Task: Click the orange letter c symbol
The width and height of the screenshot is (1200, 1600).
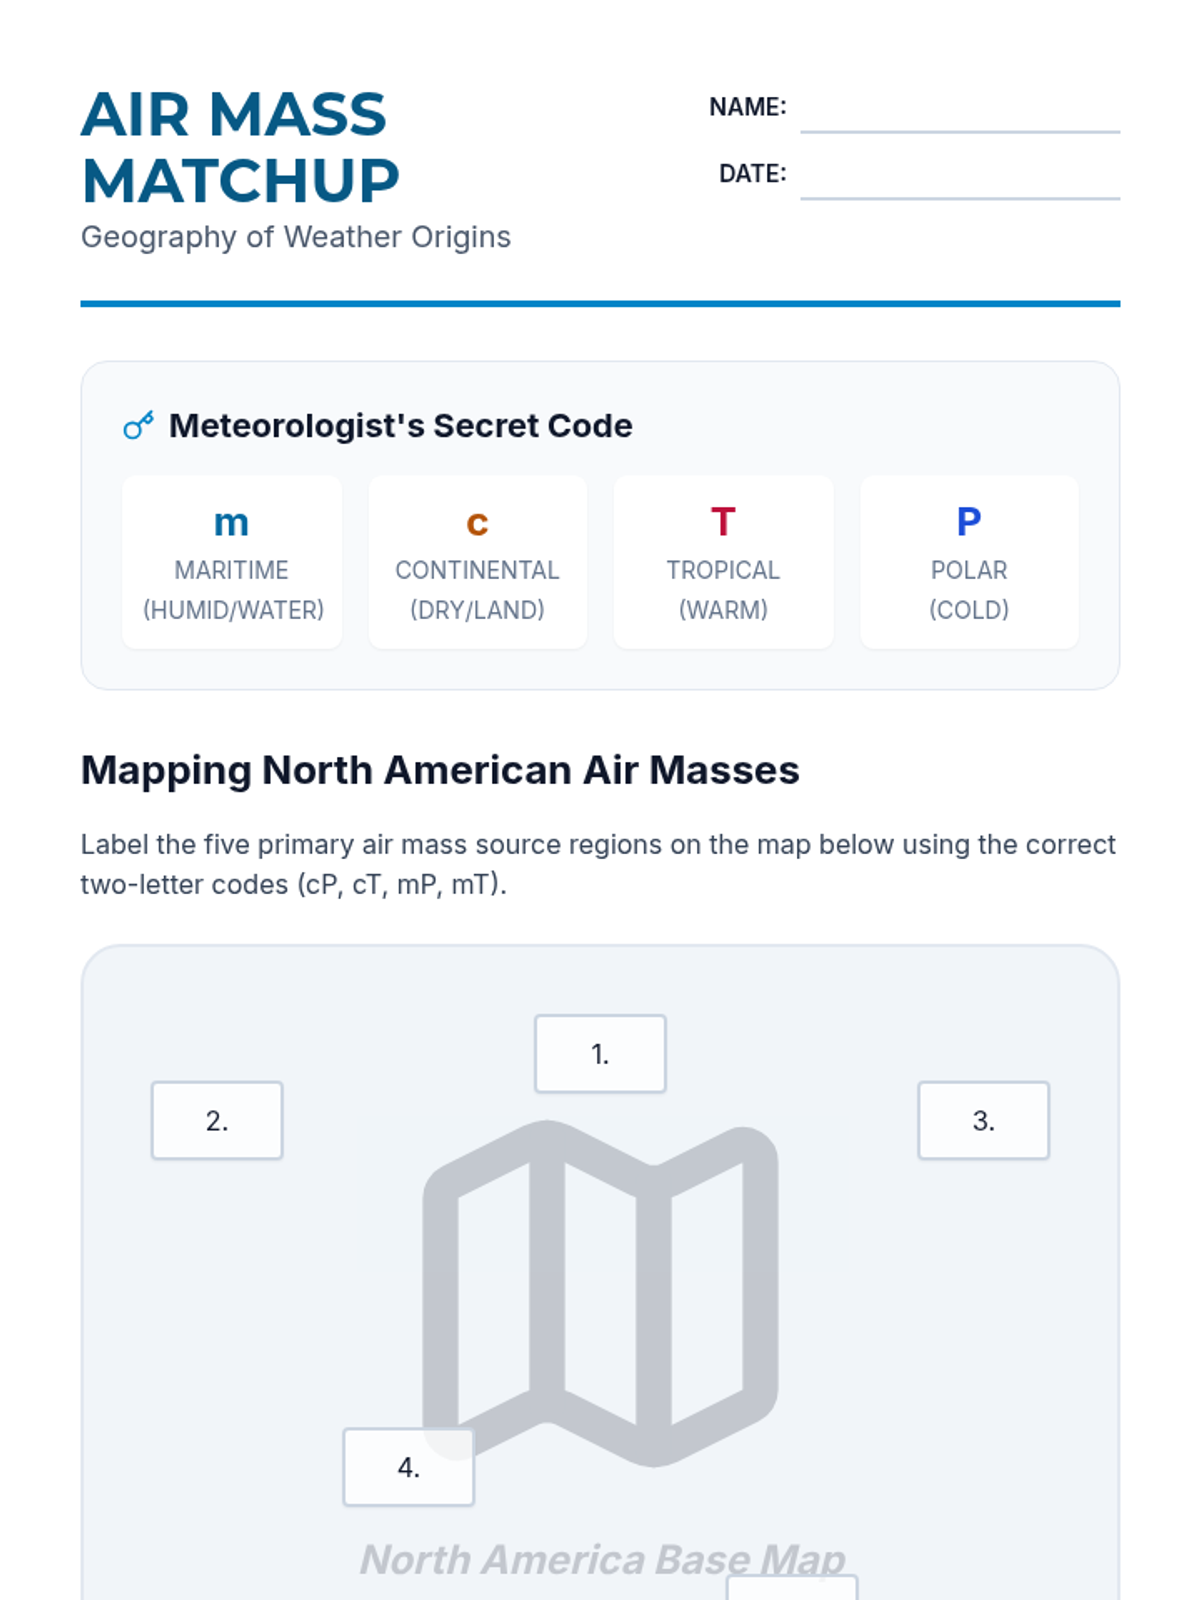Action: point(477,522)
